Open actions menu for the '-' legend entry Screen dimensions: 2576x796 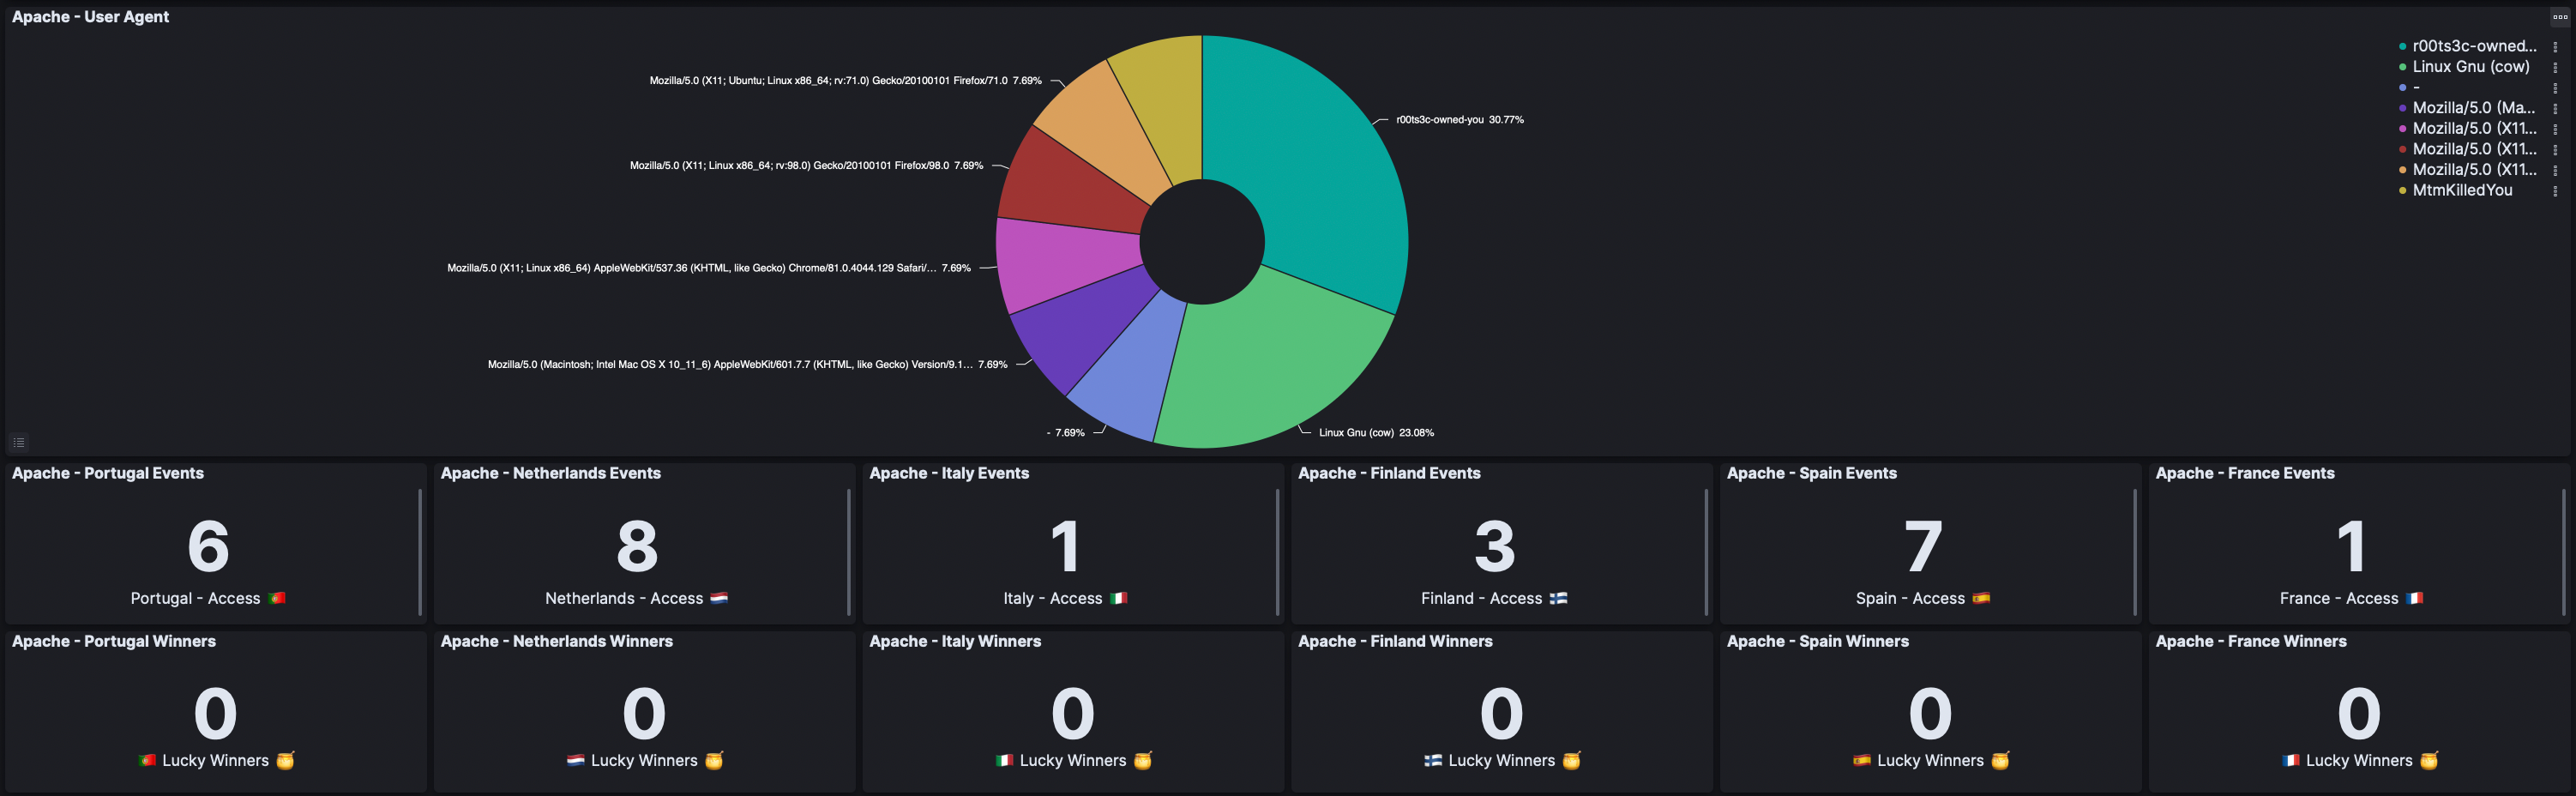pos(2555,88)
